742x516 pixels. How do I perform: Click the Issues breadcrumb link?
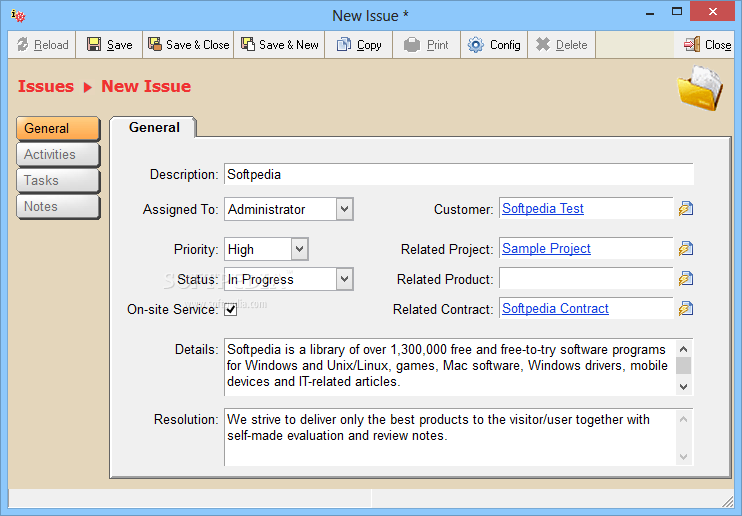[x=46, y=86]
